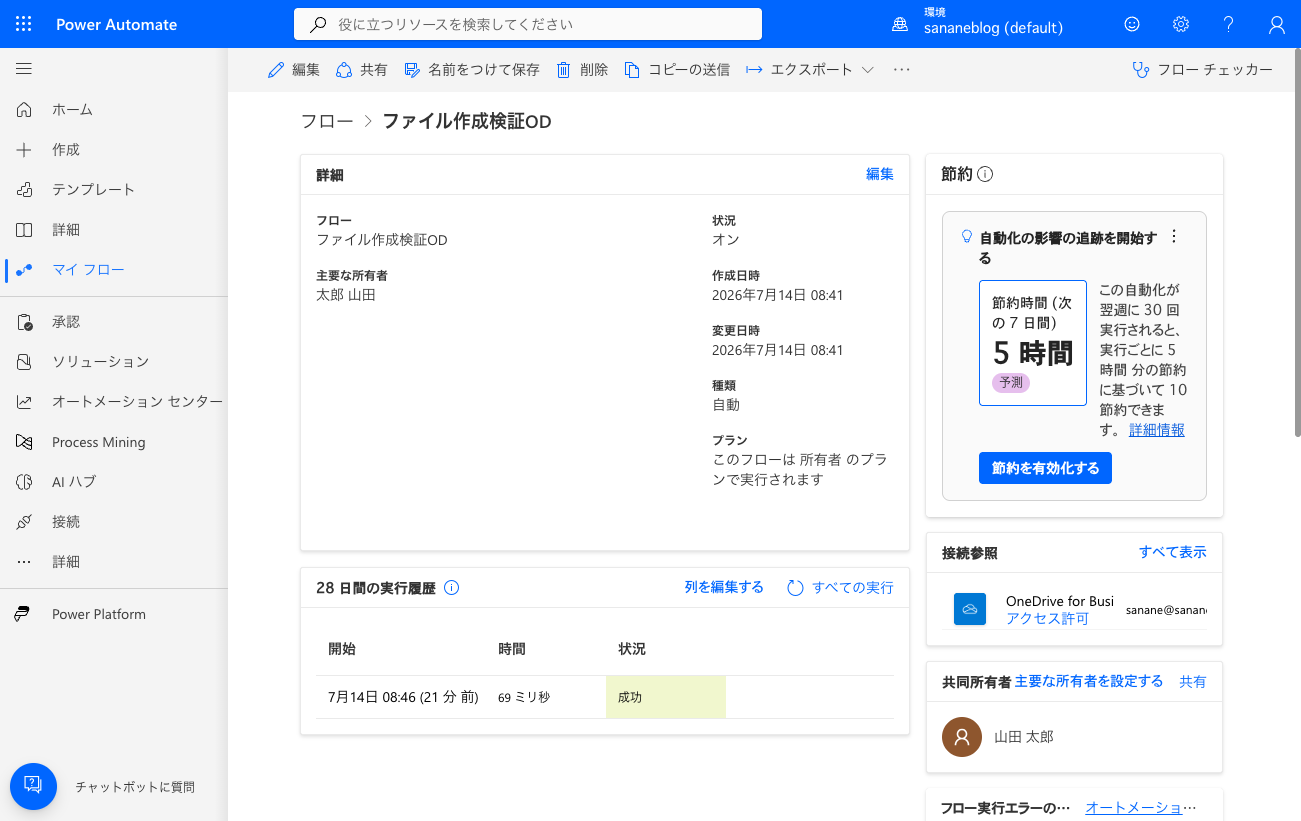Click the 開始 column header

coord(342,649)
